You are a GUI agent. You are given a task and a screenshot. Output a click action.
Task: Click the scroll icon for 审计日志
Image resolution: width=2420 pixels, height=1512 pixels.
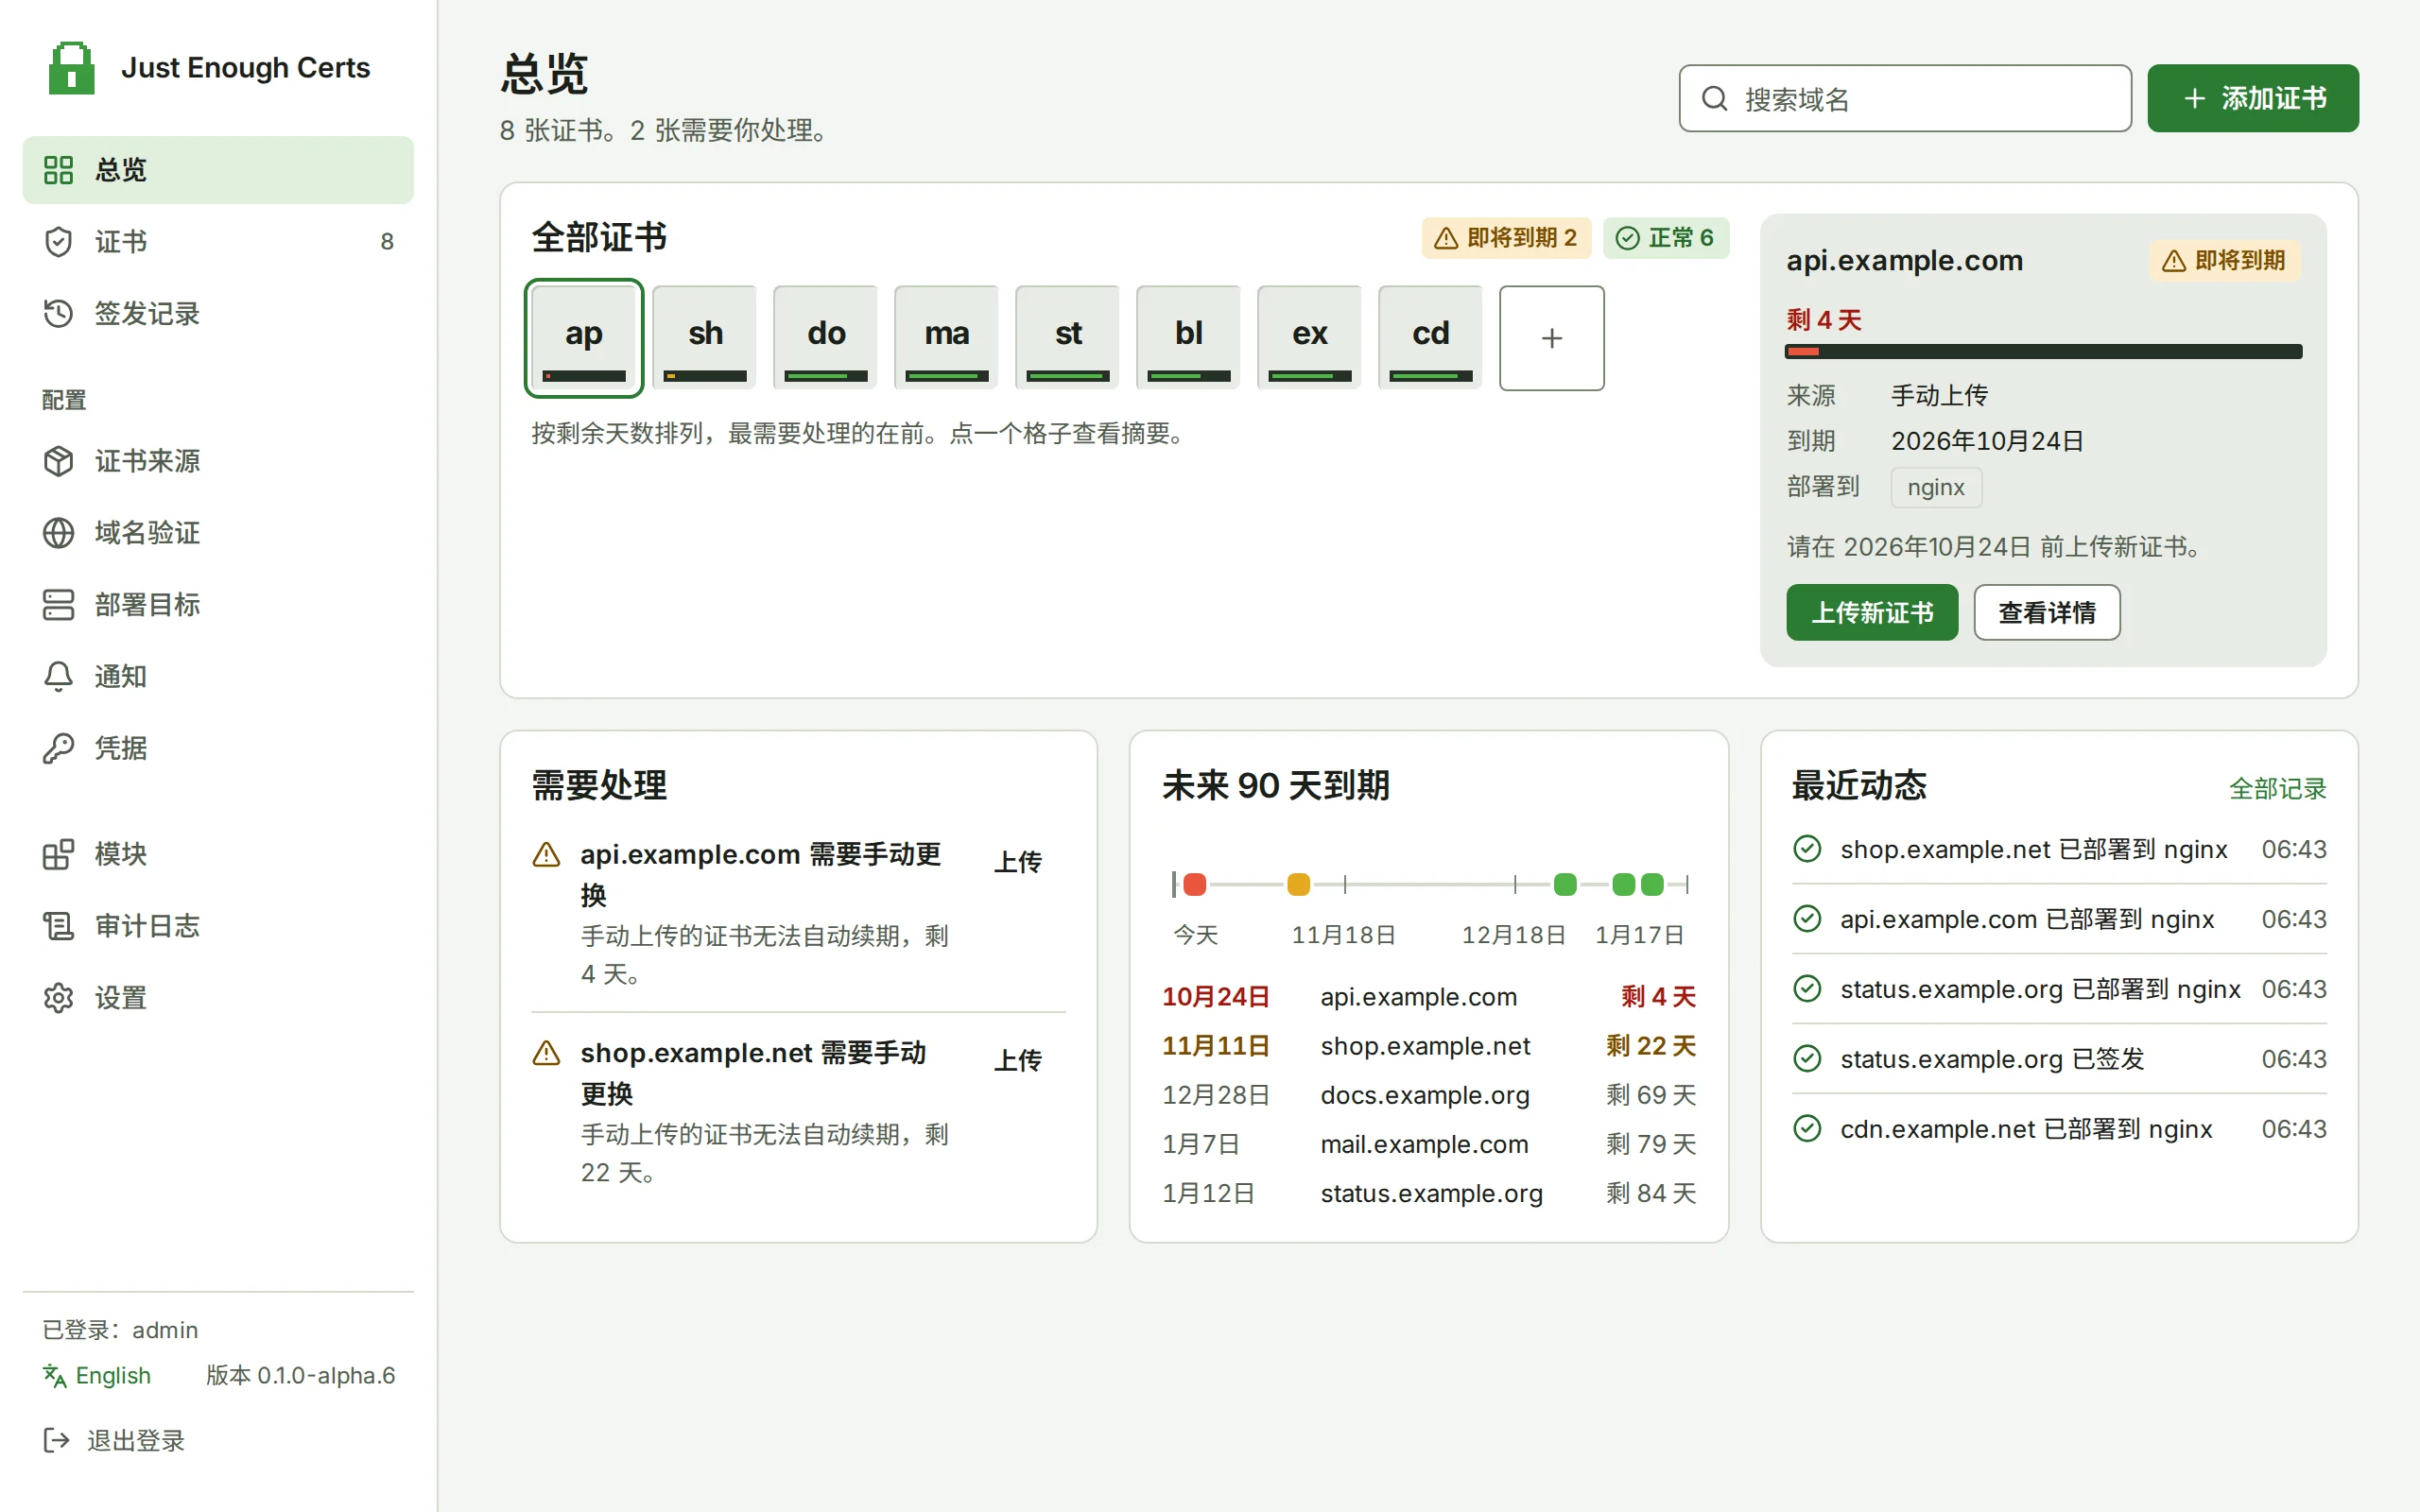click(x=58, y=926)
